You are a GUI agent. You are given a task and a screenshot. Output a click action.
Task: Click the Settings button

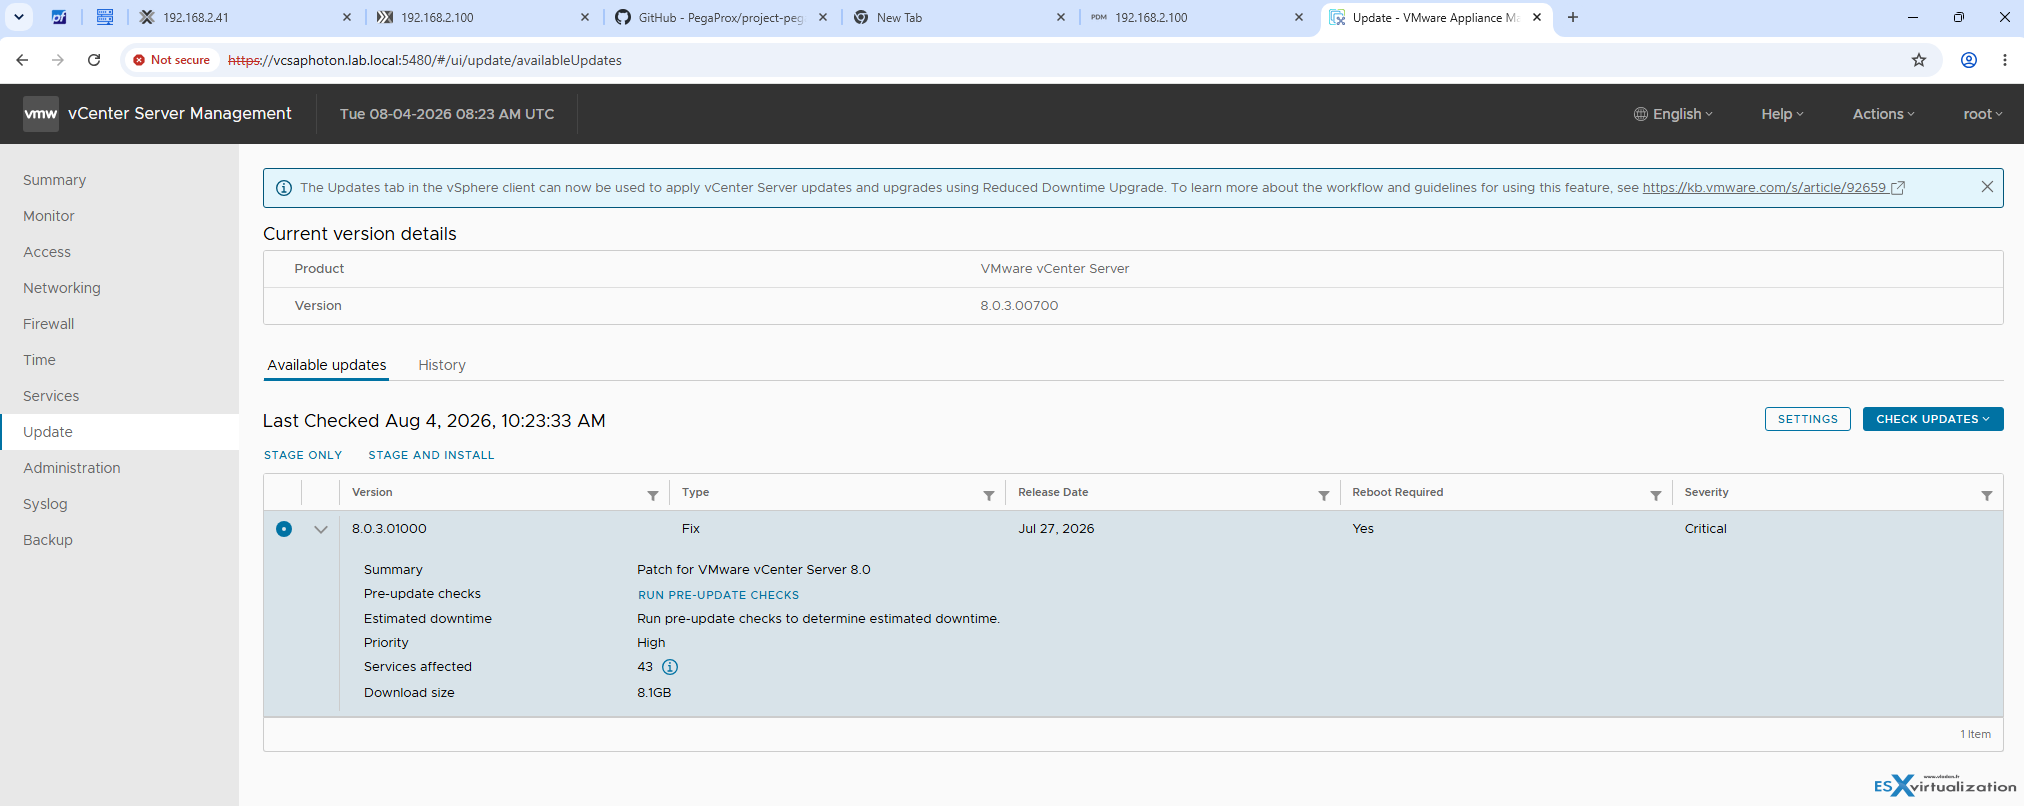coord(1807,419)
